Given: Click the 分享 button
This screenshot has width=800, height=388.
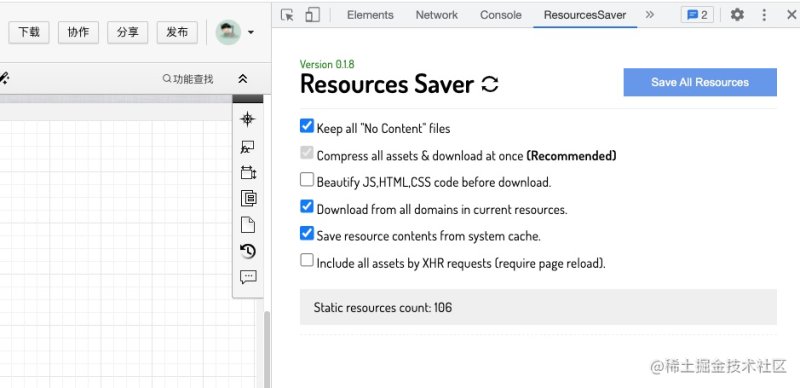Looking at the screenshot, I should pos(128,32).
